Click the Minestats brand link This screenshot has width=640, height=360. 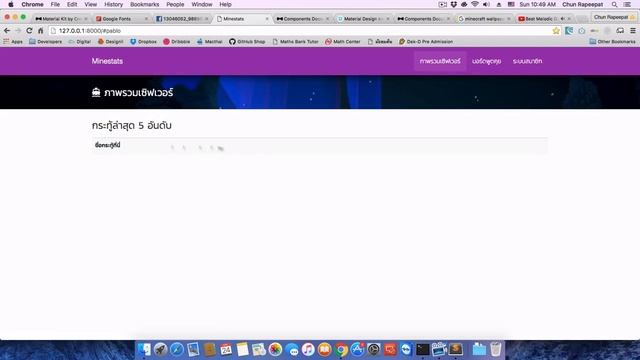click(107, 61)
